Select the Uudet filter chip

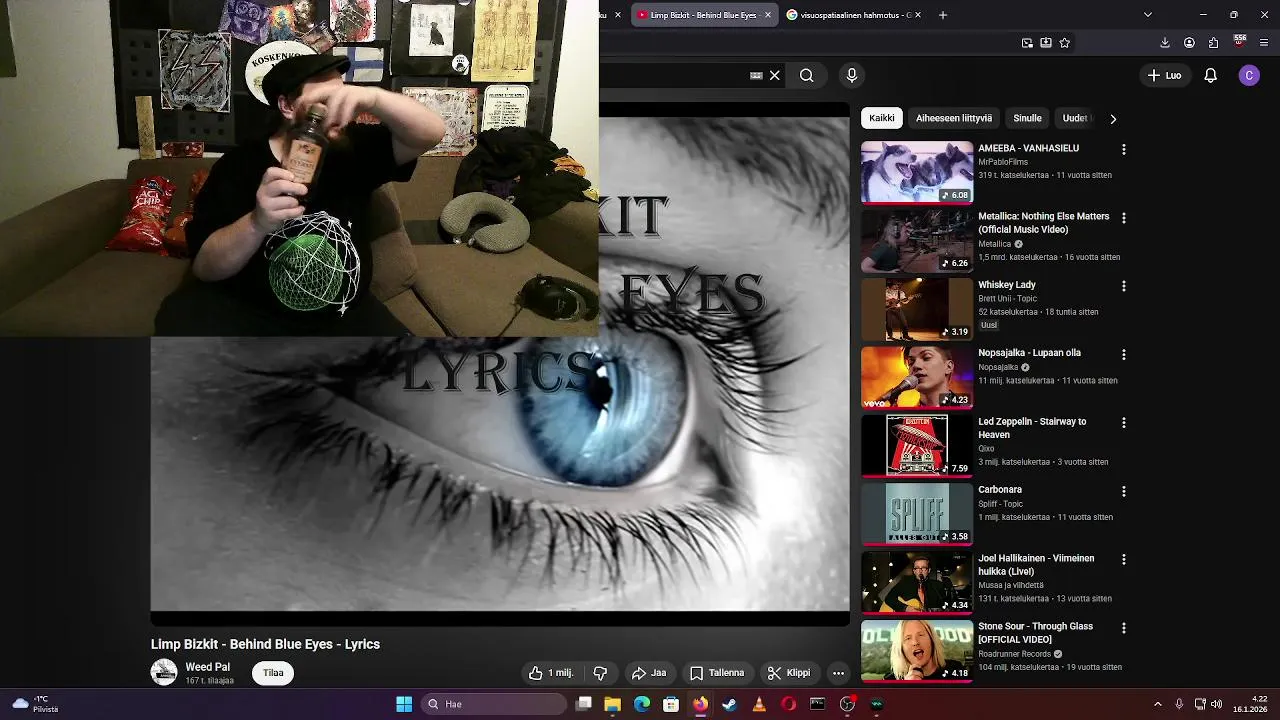click(1075, 118)
